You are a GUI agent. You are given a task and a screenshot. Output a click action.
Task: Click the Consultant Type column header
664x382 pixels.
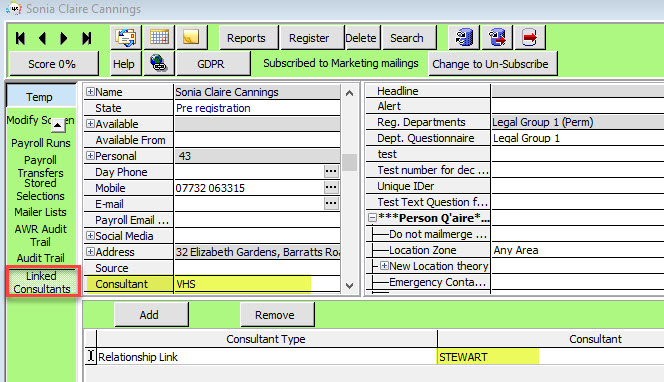[266, 339]
